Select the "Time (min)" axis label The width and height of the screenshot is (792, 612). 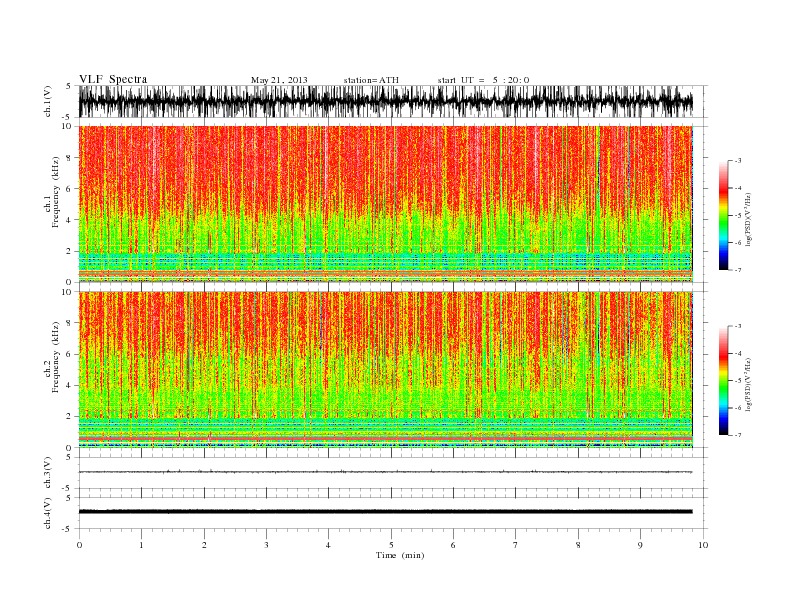[x=400, y=555]
